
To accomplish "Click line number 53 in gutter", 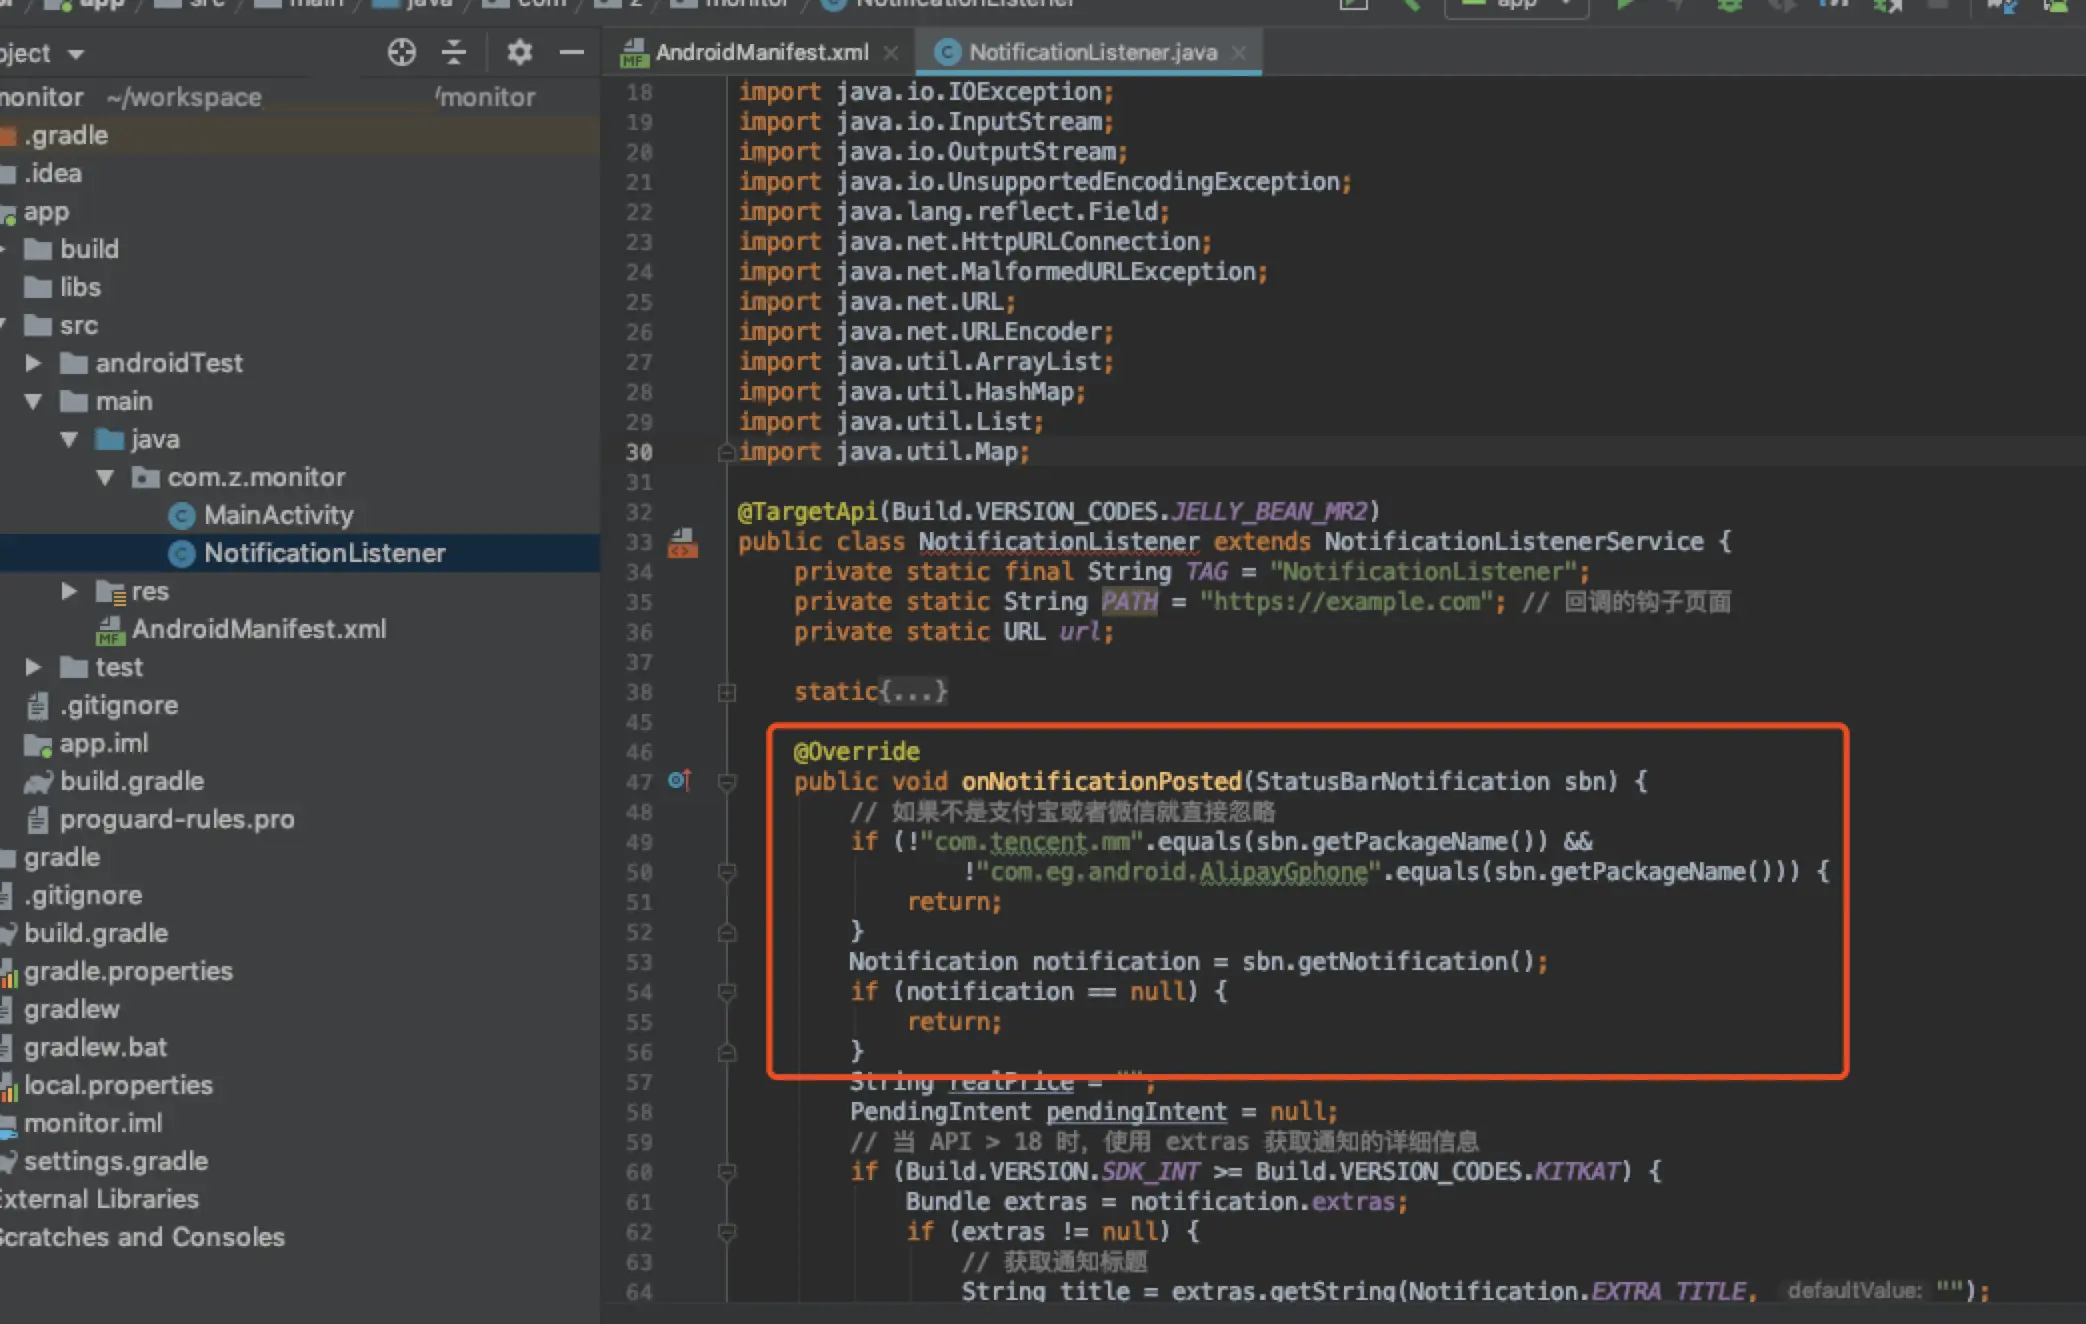I will click(639, 962).
